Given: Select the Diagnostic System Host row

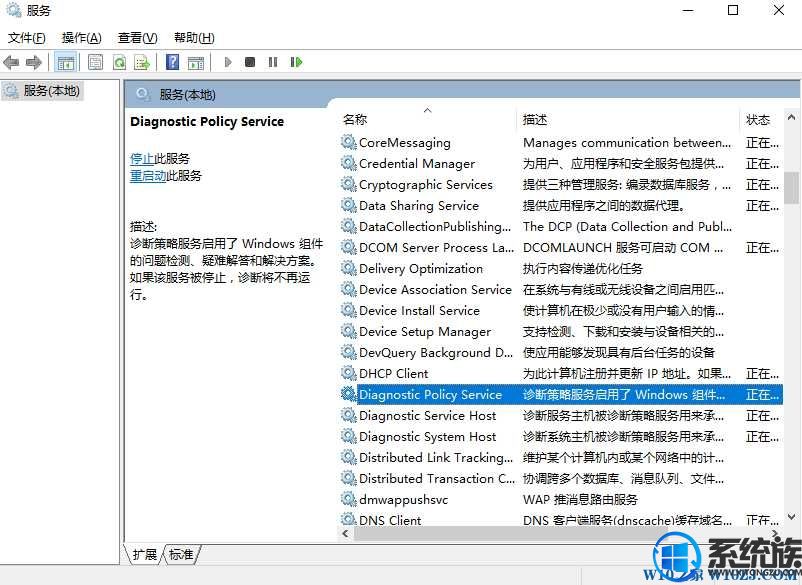Looking at the screenshot, I should pyautogui.click(x=561, y=436).
